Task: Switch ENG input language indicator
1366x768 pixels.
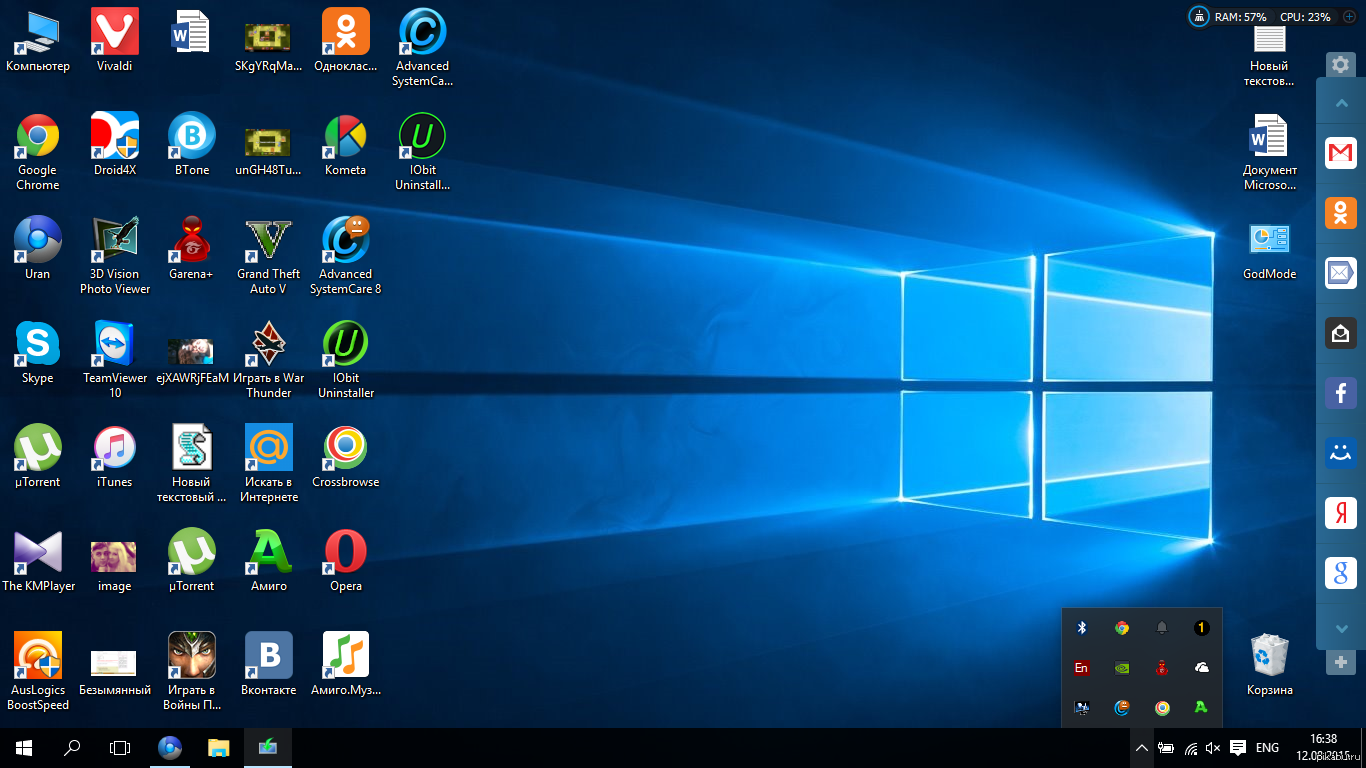Action: (1267, 748)
